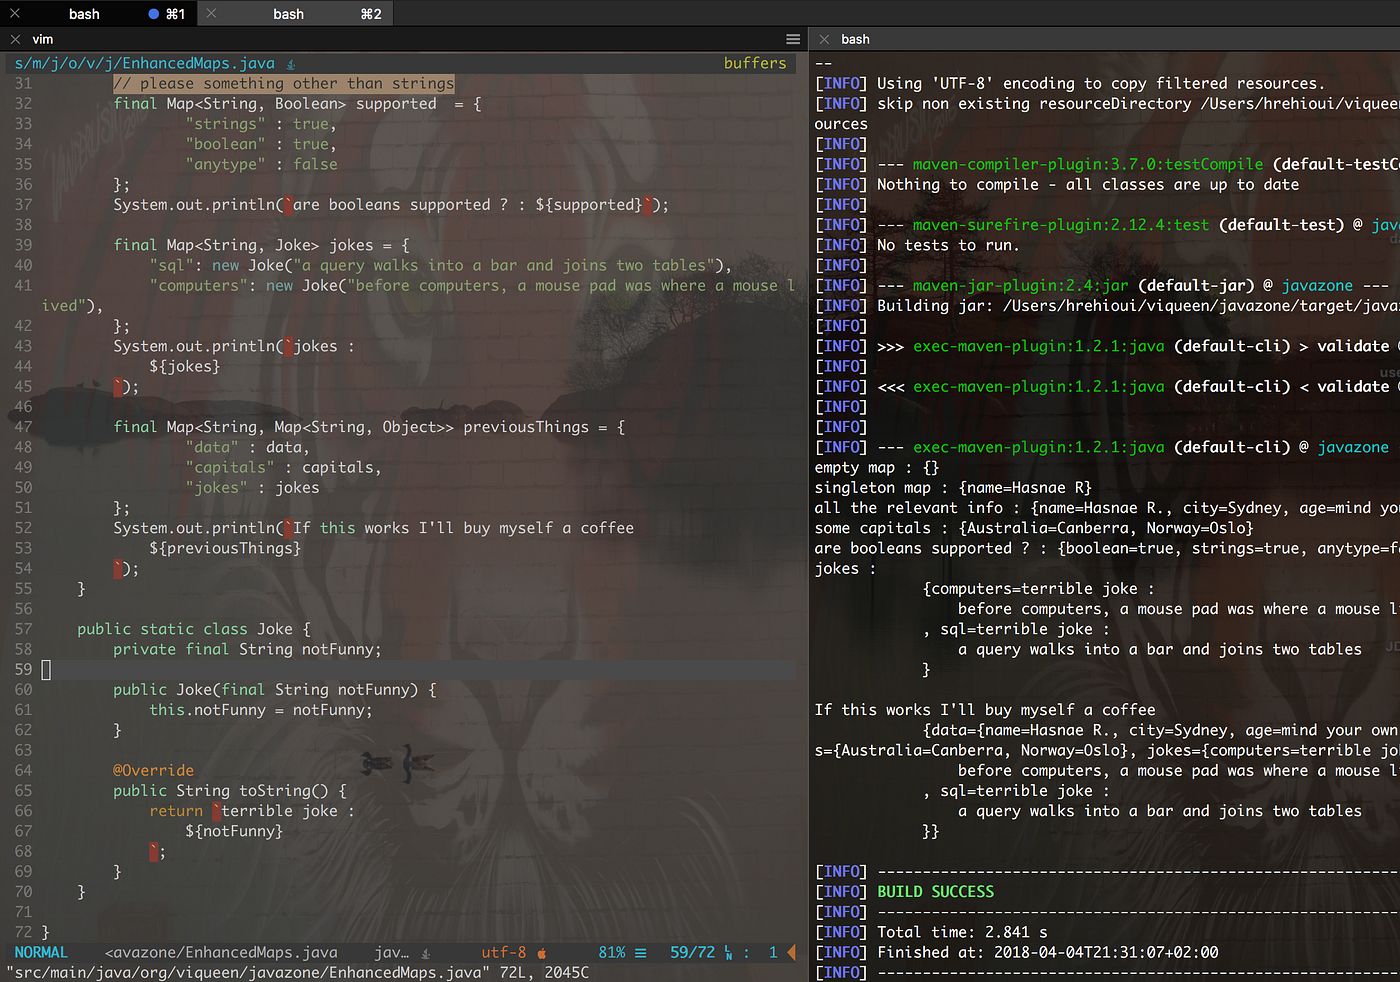Select the bash ⌘1 tab

coord(84,13)
